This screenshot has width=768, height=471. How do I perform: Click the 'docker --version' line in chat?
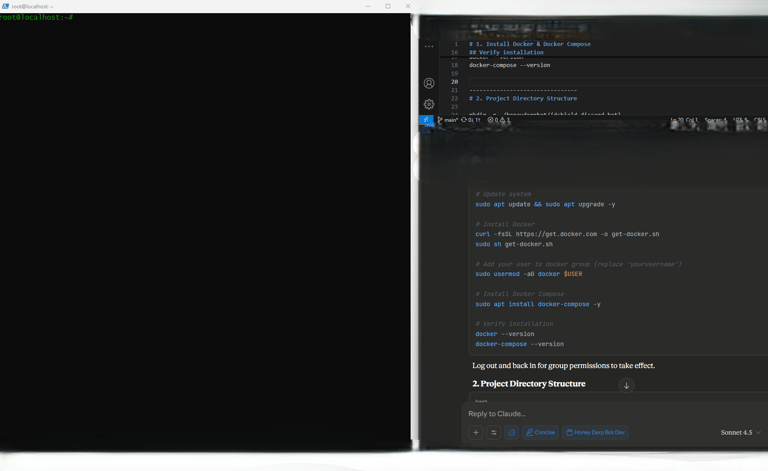click(504, 334)
